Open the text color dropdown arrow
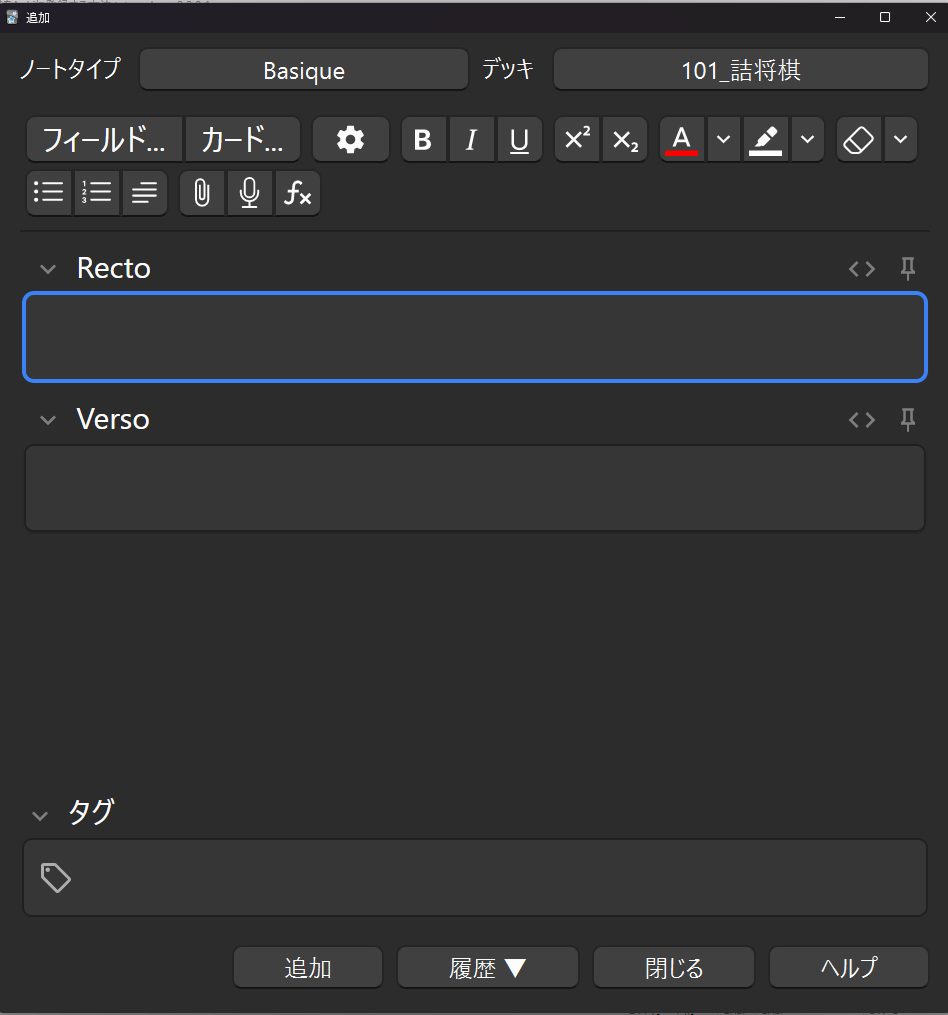 click(723, 140)
